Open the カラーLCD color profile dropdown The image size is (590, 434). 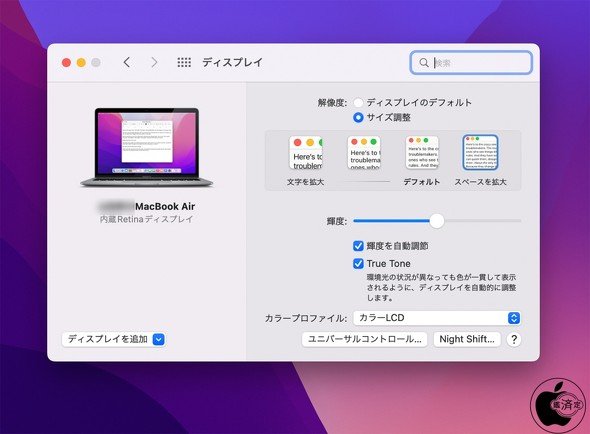[437, 318]
